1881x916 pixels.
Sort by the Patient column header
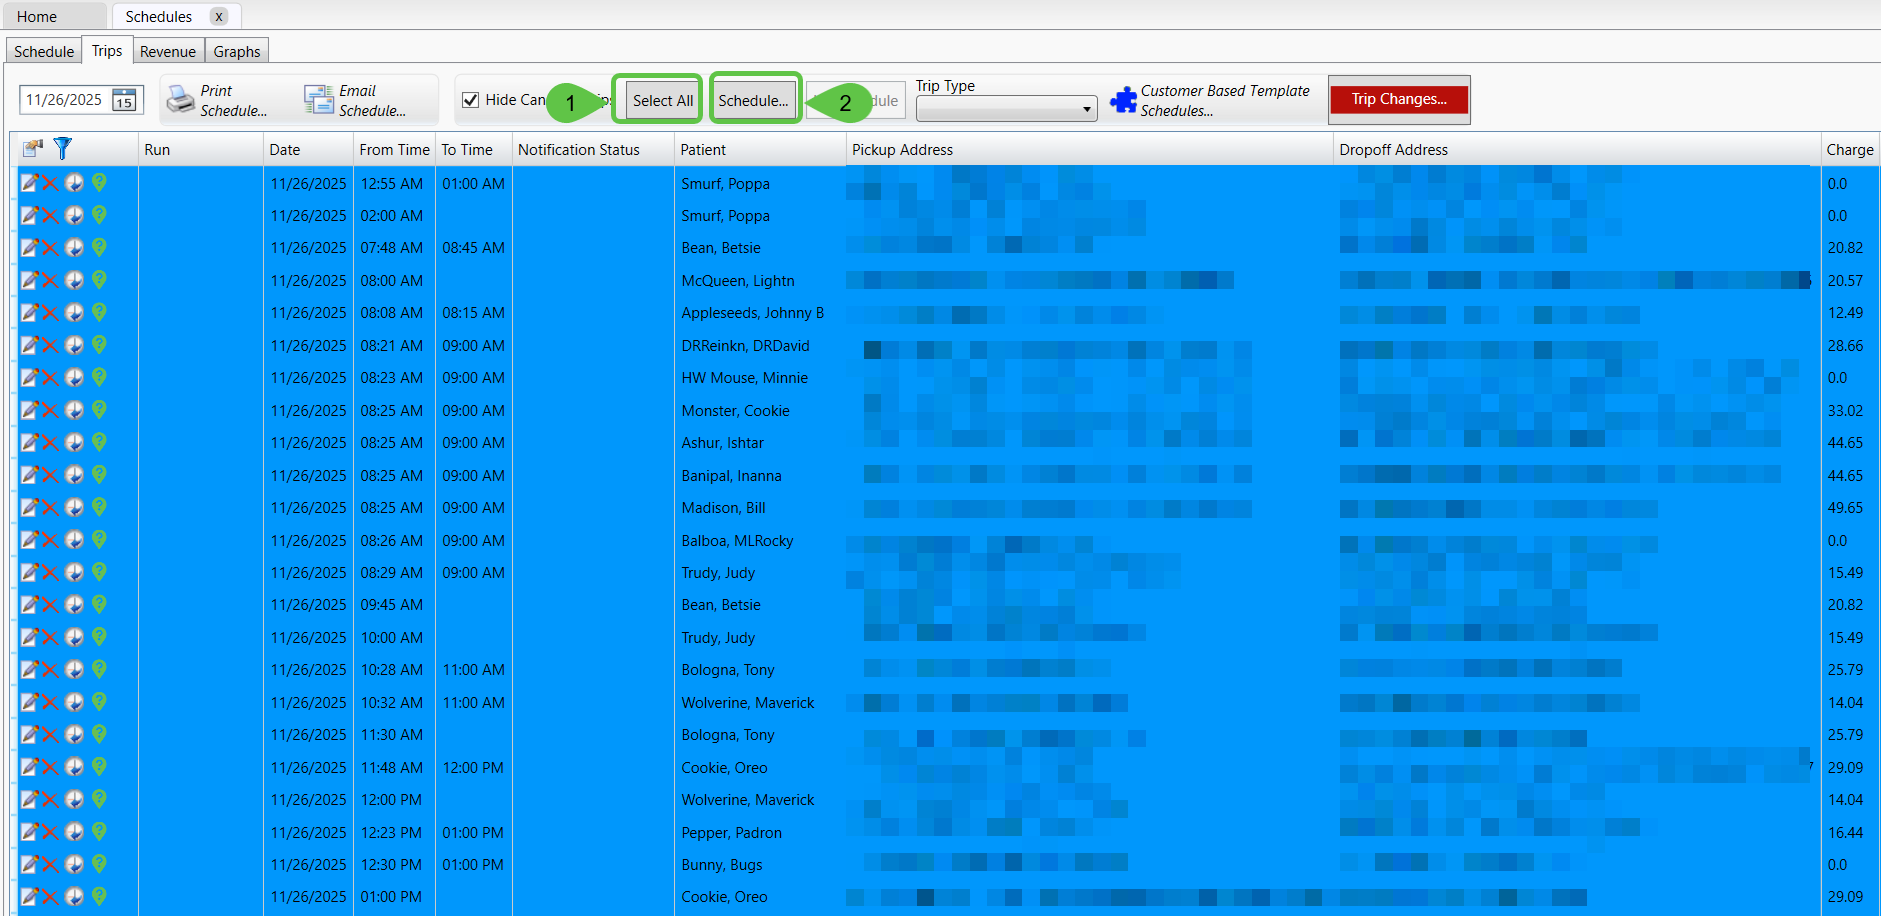click(760, 149)
